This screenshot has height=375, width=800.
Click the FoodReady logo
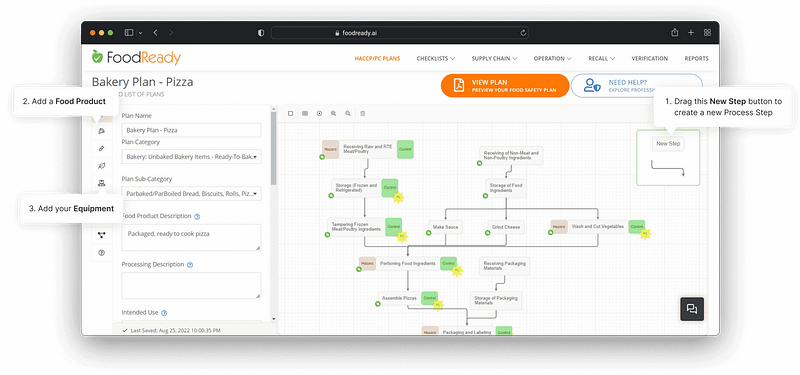(x=136, y=57)
